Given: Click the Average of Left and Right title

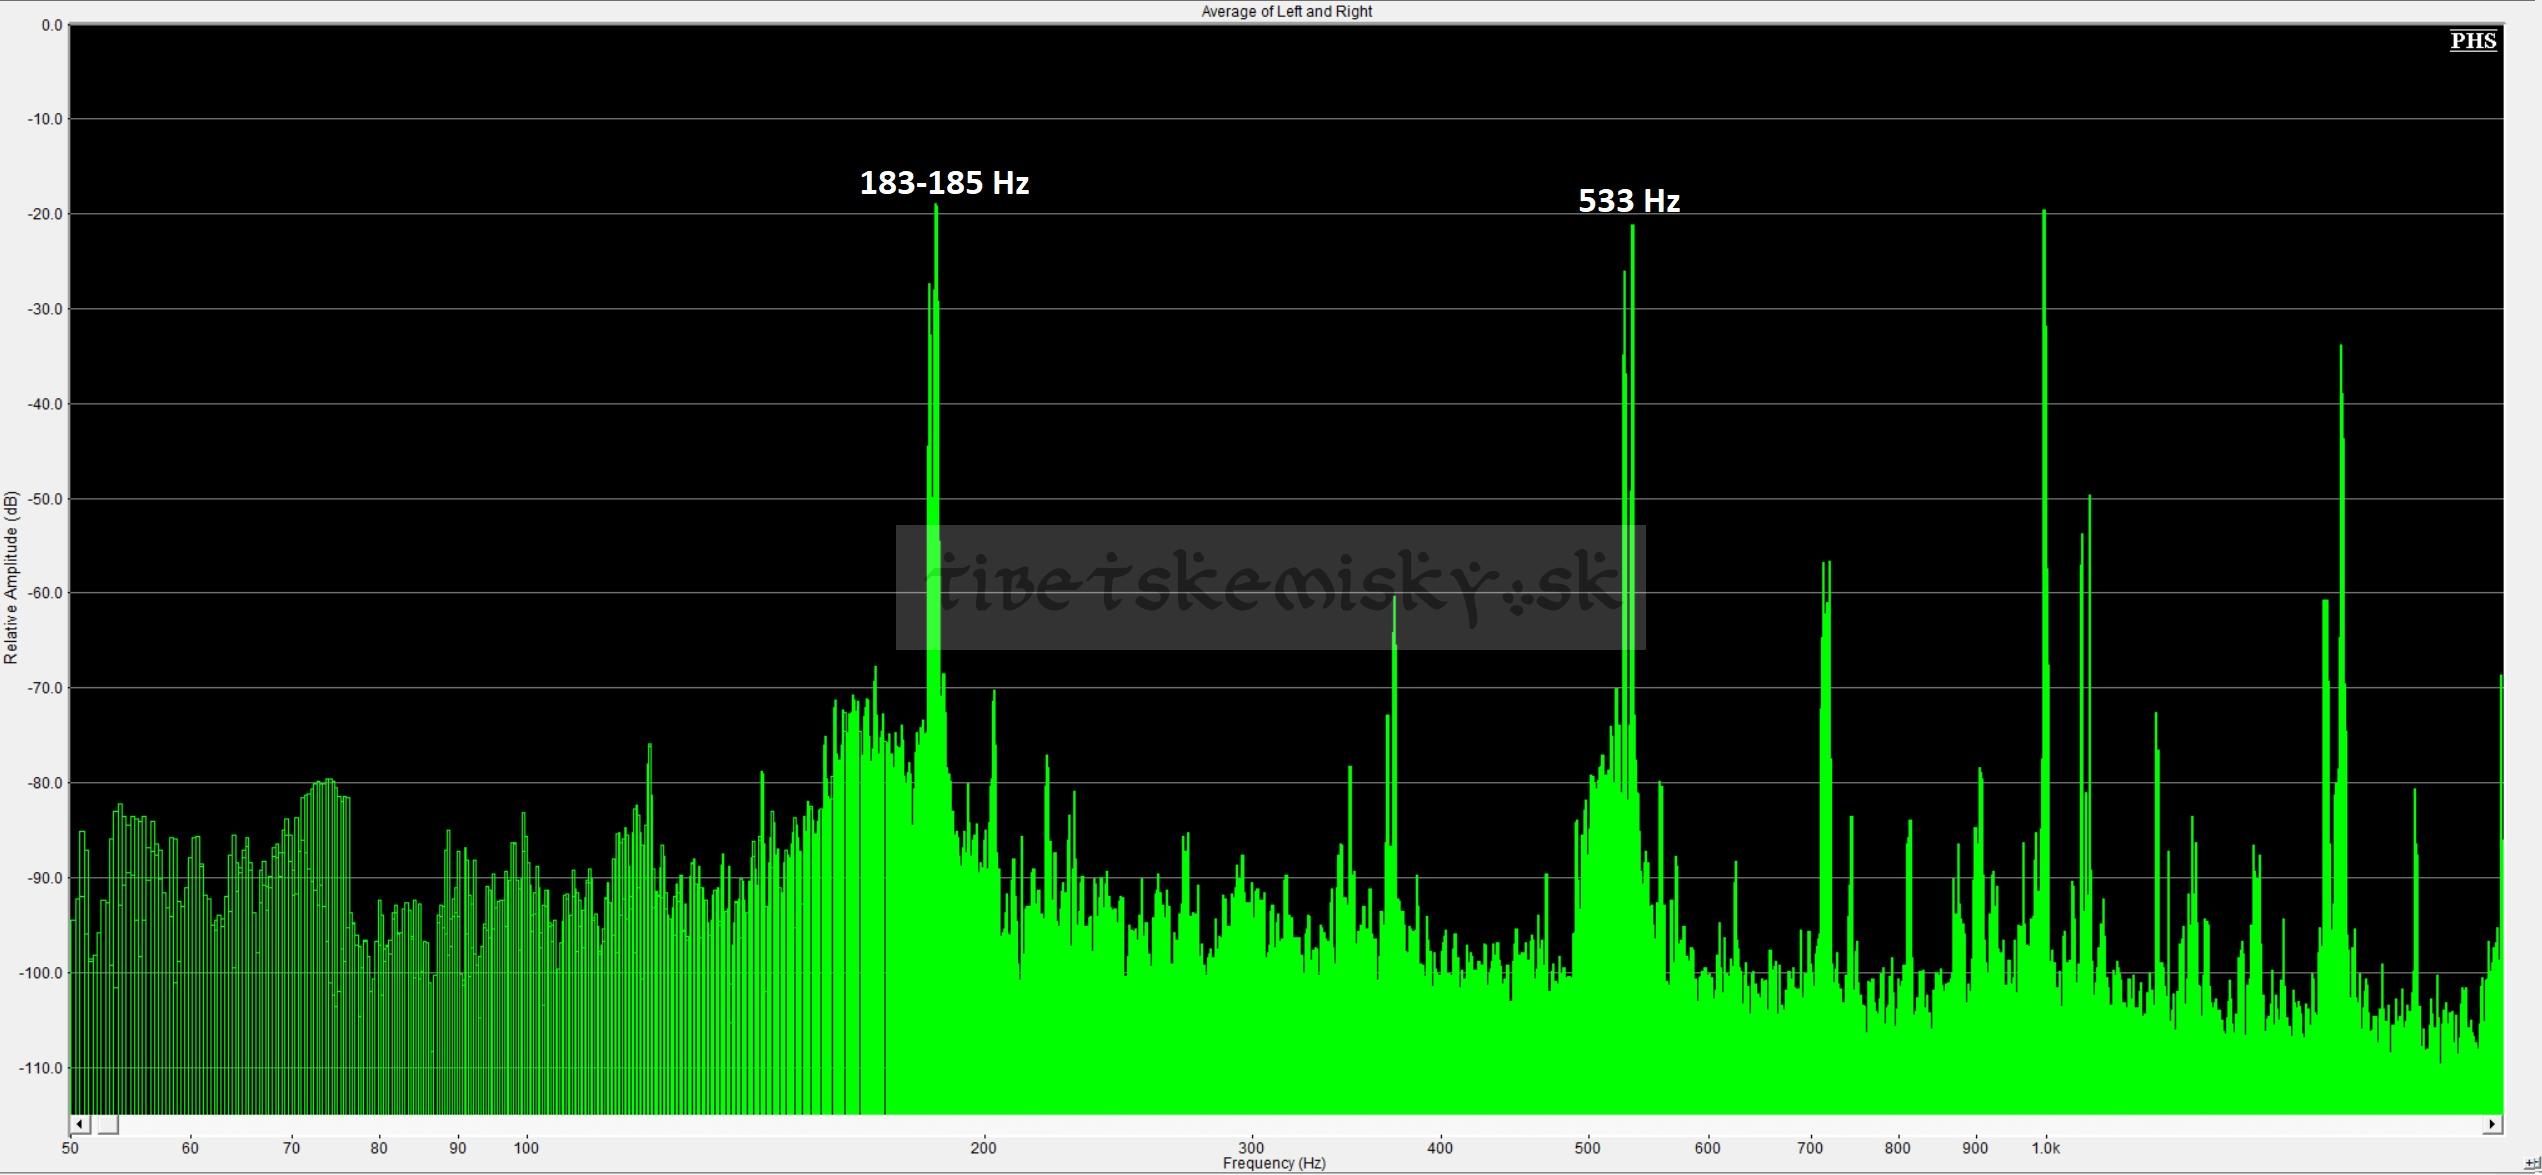Looking at the screenshot, I should [1286, 11].
